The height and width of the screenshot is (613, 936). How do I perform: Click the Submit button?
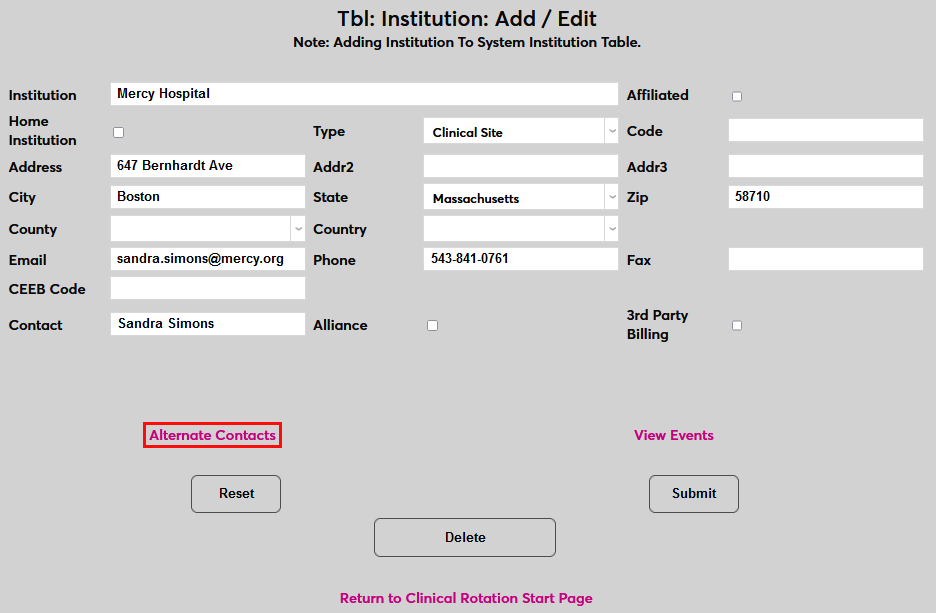(x=693, y=493)
